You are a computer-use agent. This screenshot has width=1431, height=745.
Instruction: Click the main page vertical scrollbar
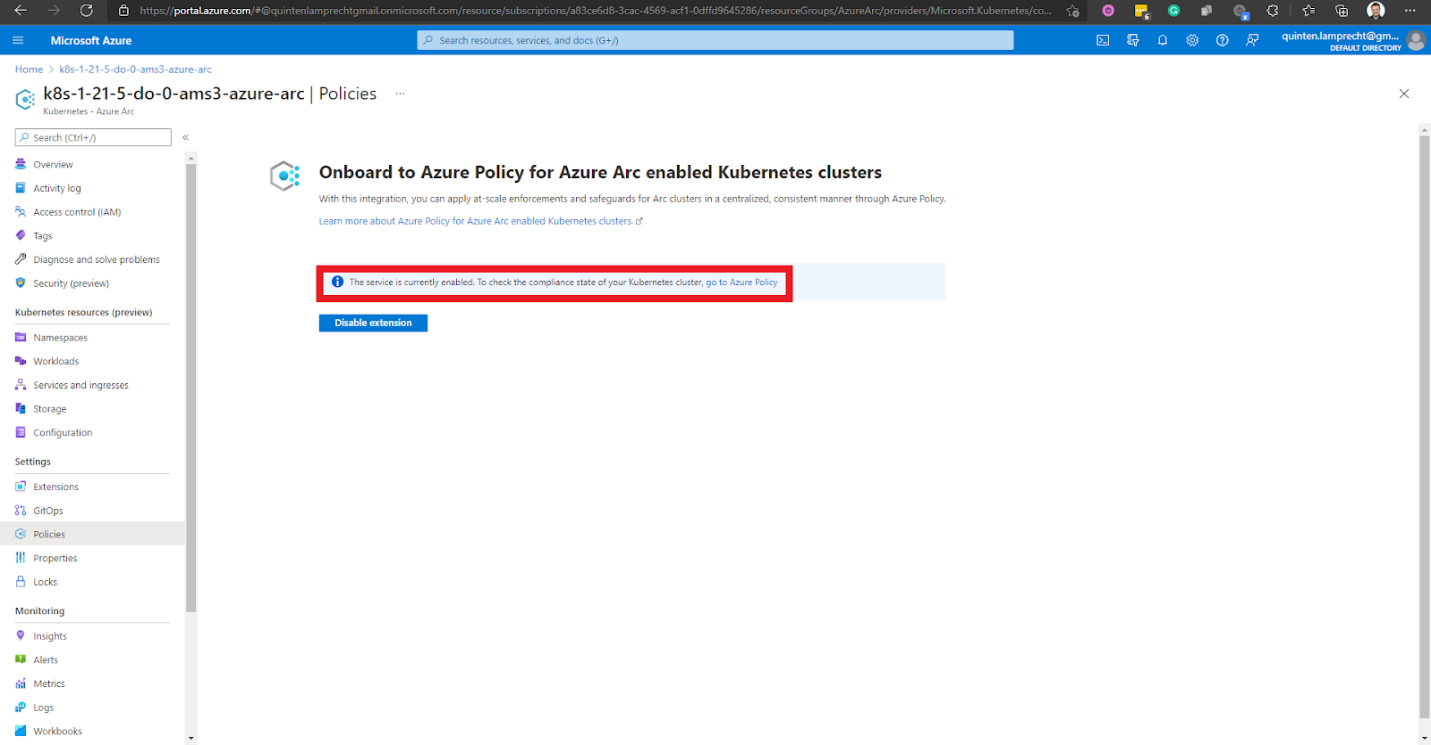pos(1424,425)
